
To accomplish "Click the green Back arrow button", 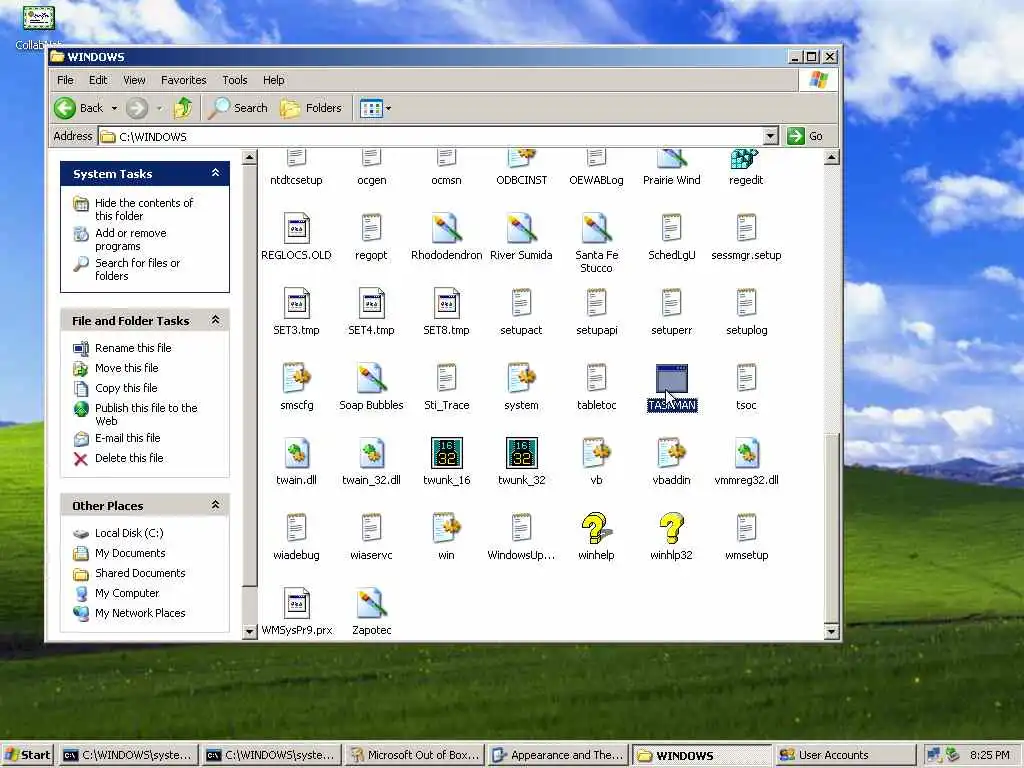I will 65,108.
